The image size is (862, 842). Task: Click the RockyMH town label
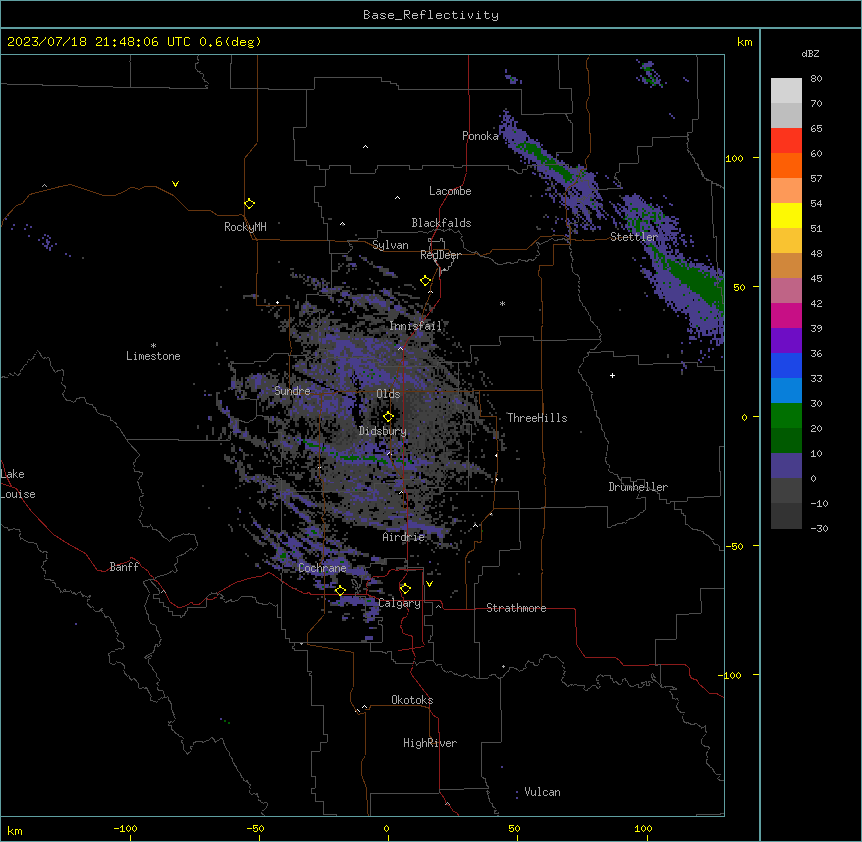(245, 227)
